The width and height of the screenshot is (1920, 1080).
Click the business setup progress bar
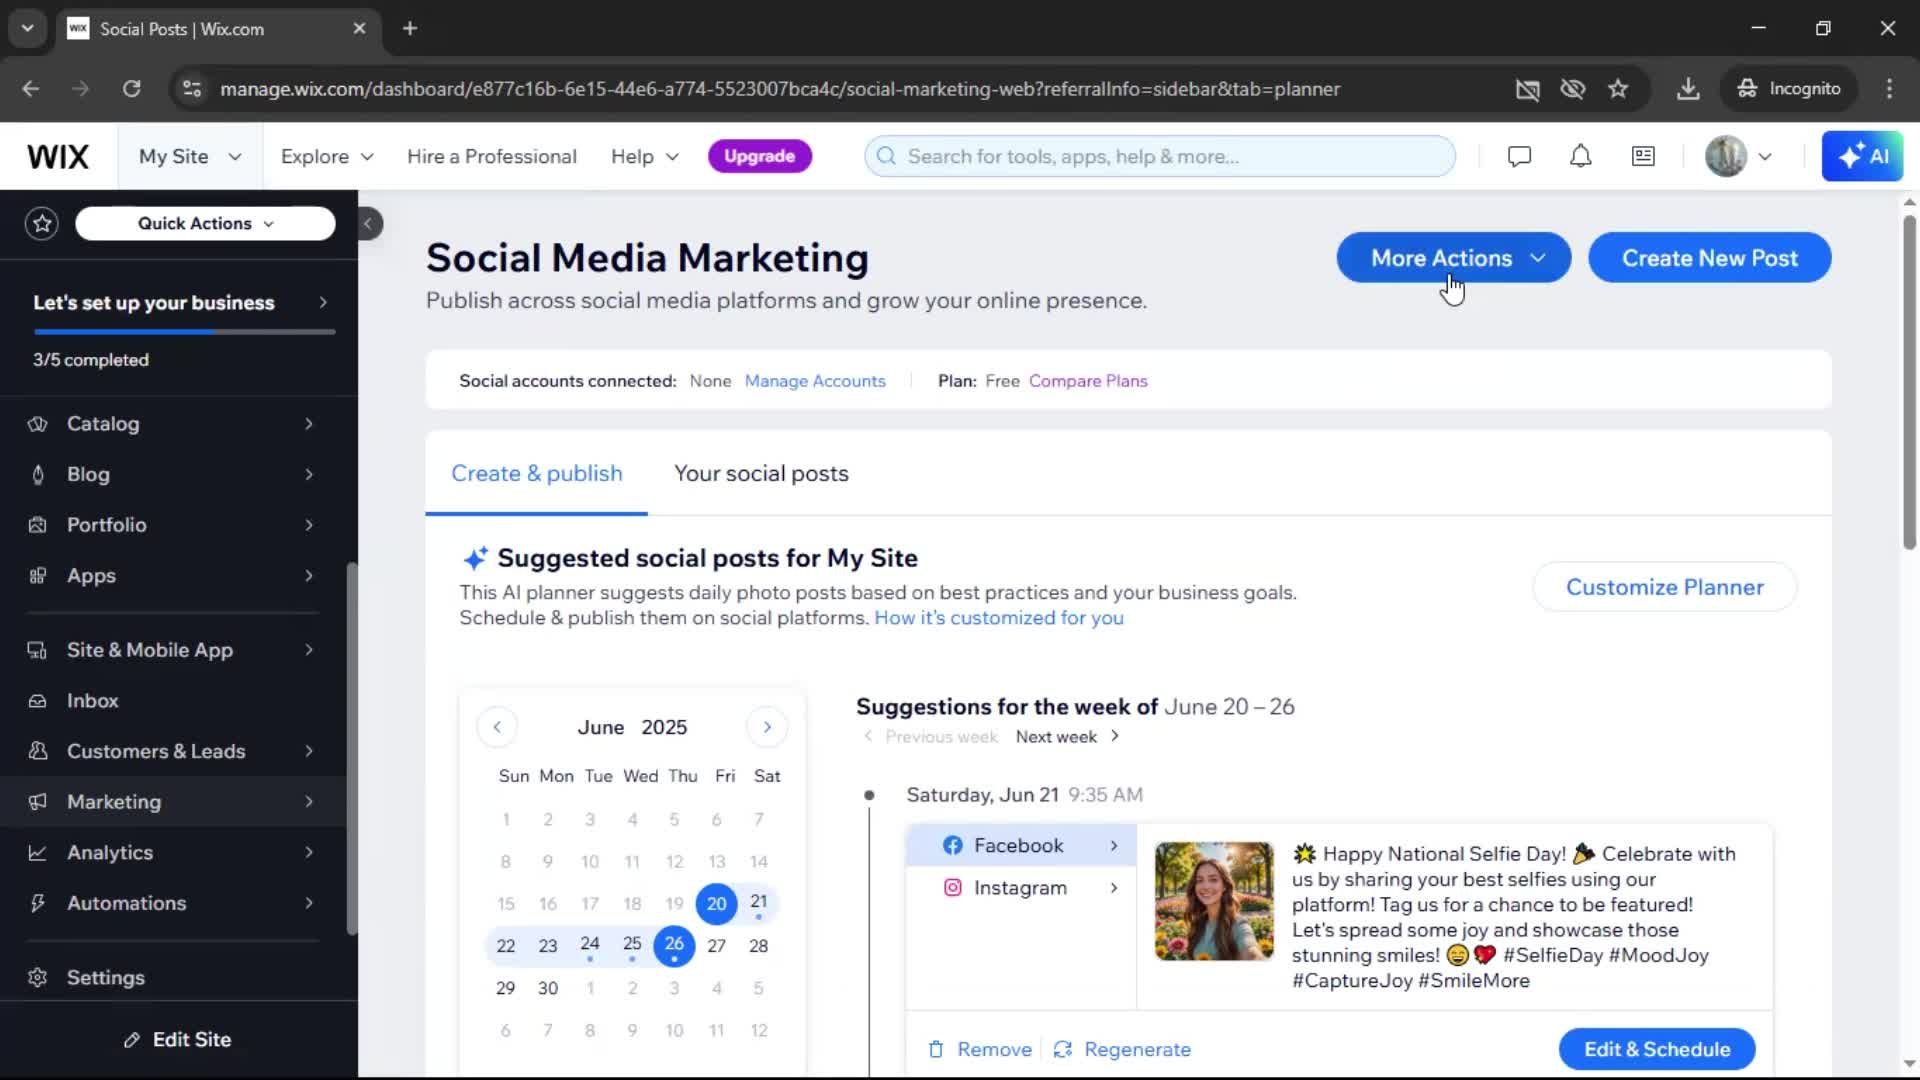click(184, 332)
